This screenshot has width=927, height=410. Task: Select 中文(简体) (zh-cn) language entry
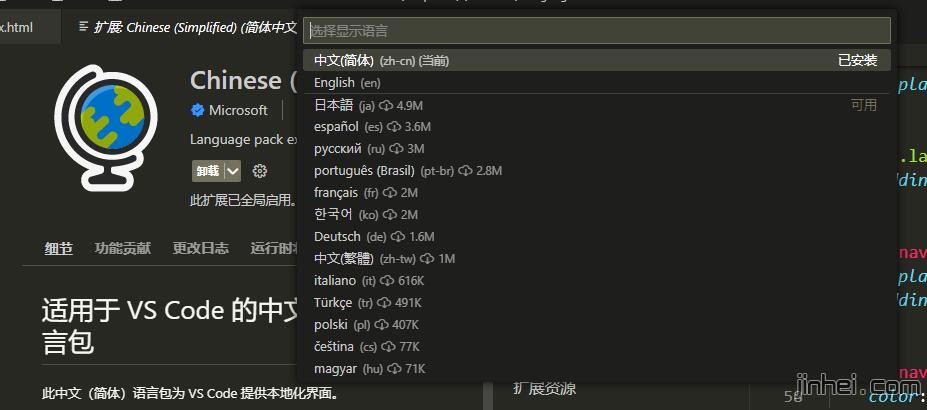[x=597, y=60]
